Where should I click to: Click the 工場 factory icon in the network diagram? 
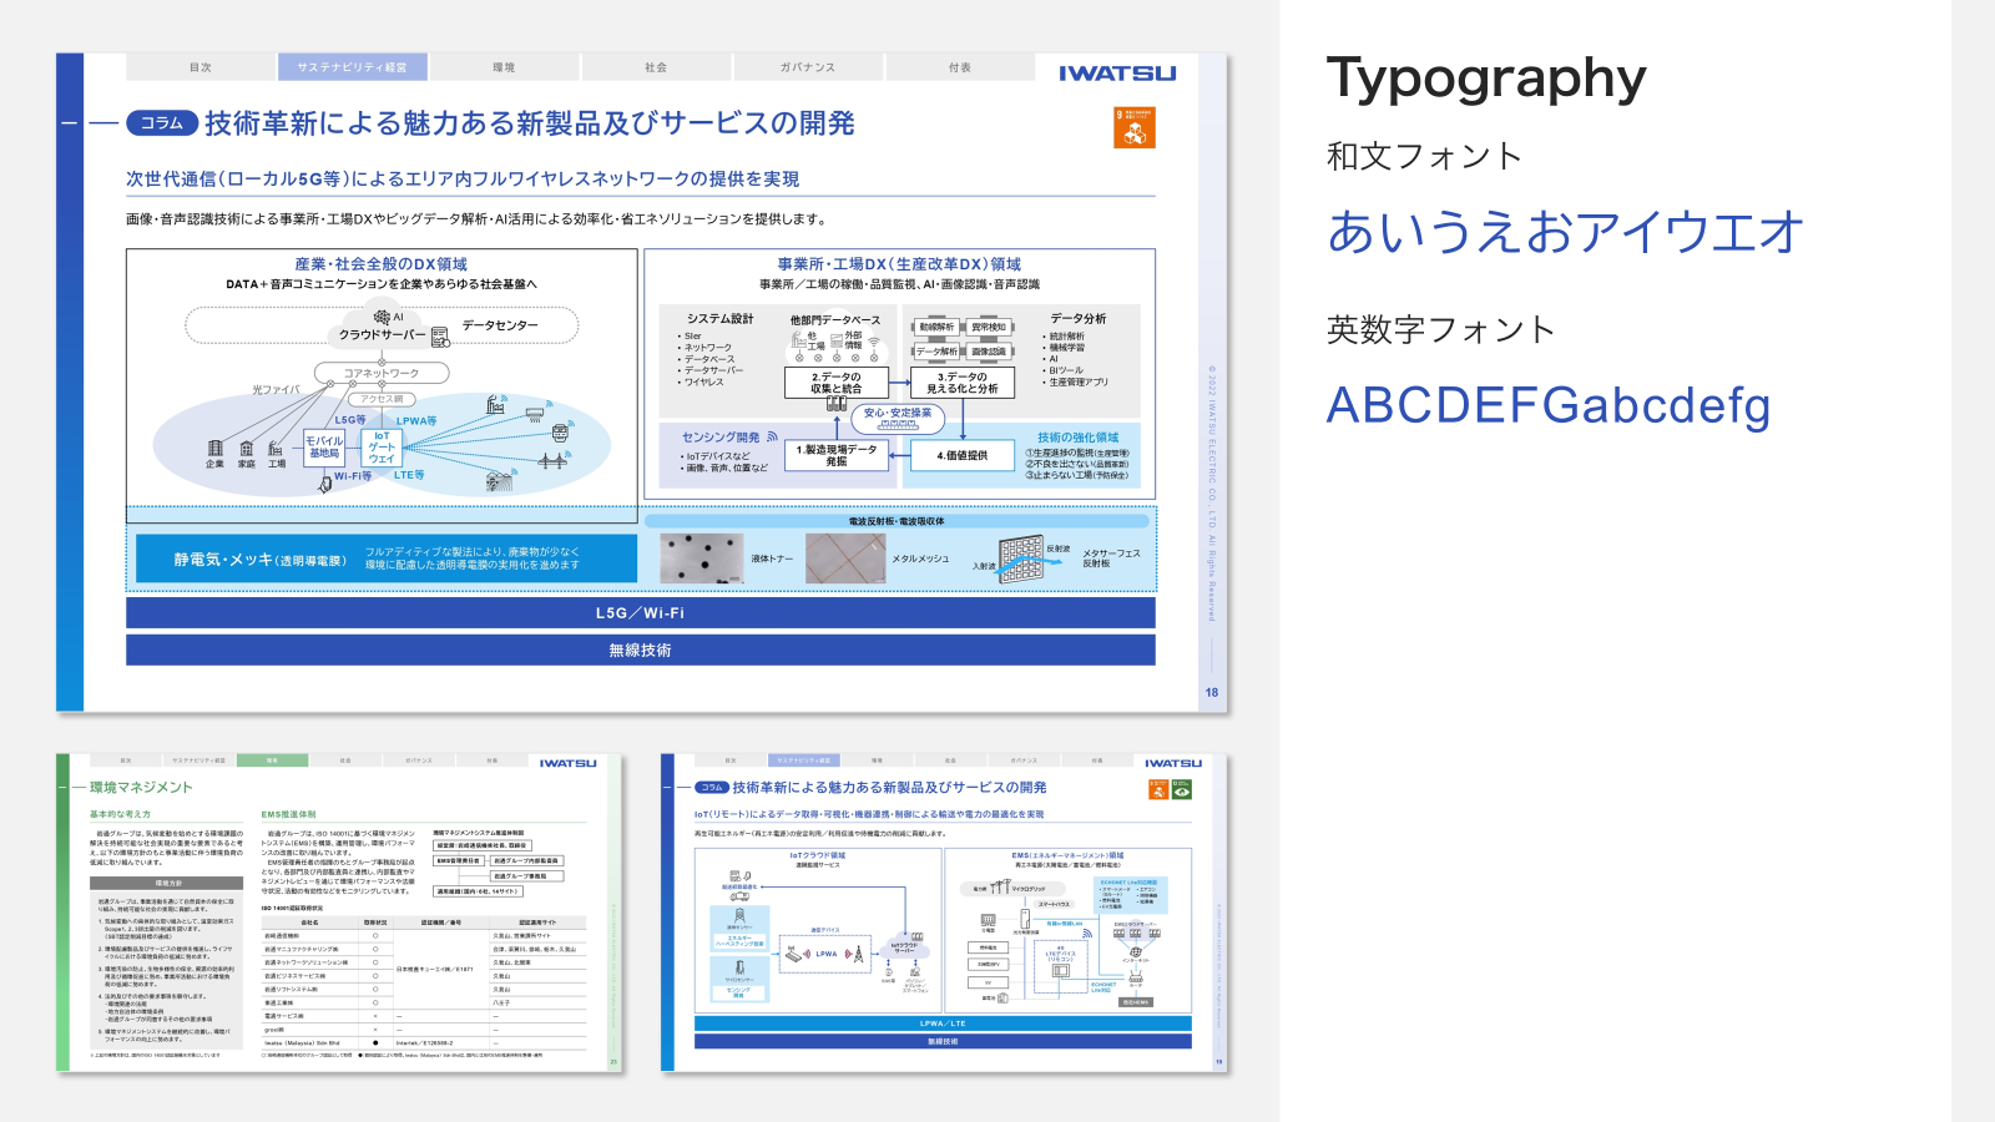pyautogui.click(x=275, y=449)
